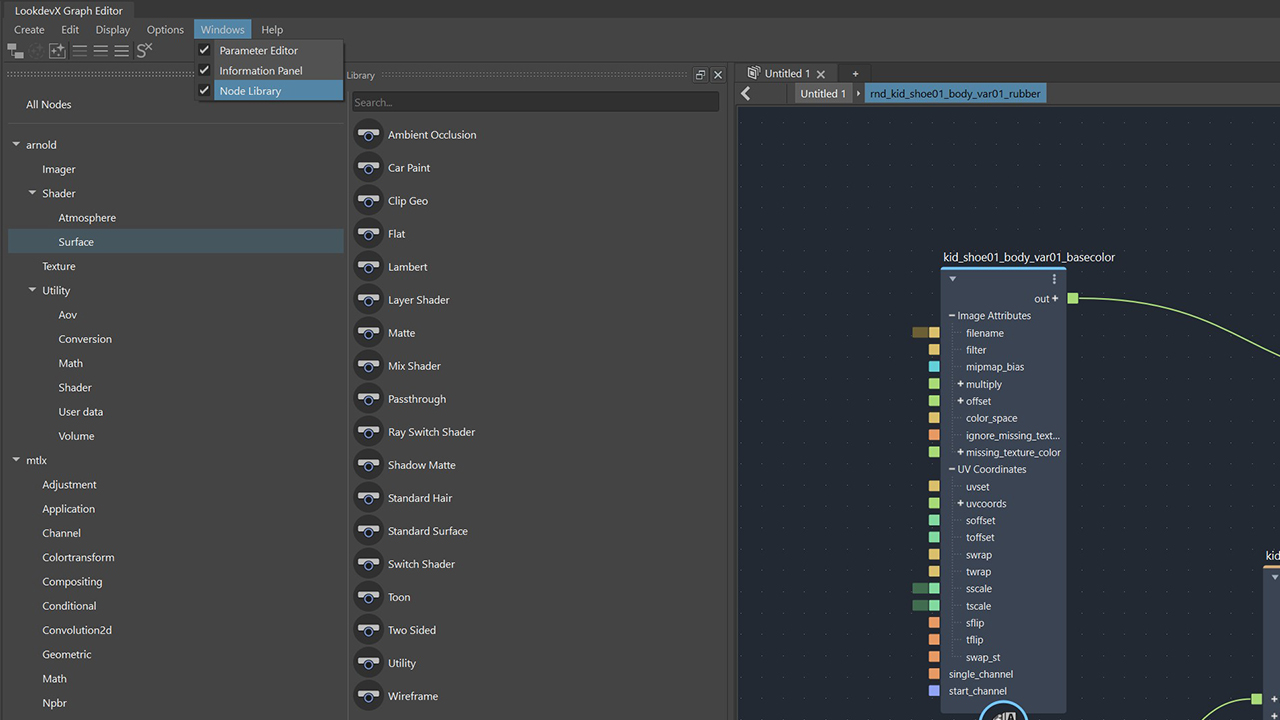
Task: Click the node hierarchy toolbar icon
Action: [15, 50]
